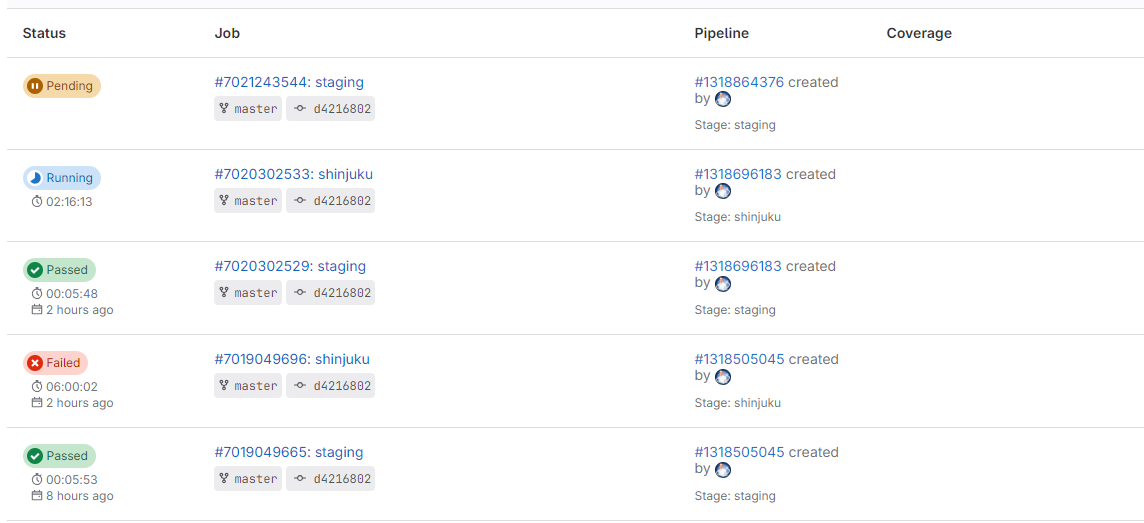This screenshot has height=523, width=1144.
Task: Click the 06:00:02 failed duration
Action: tap(72, 386)
